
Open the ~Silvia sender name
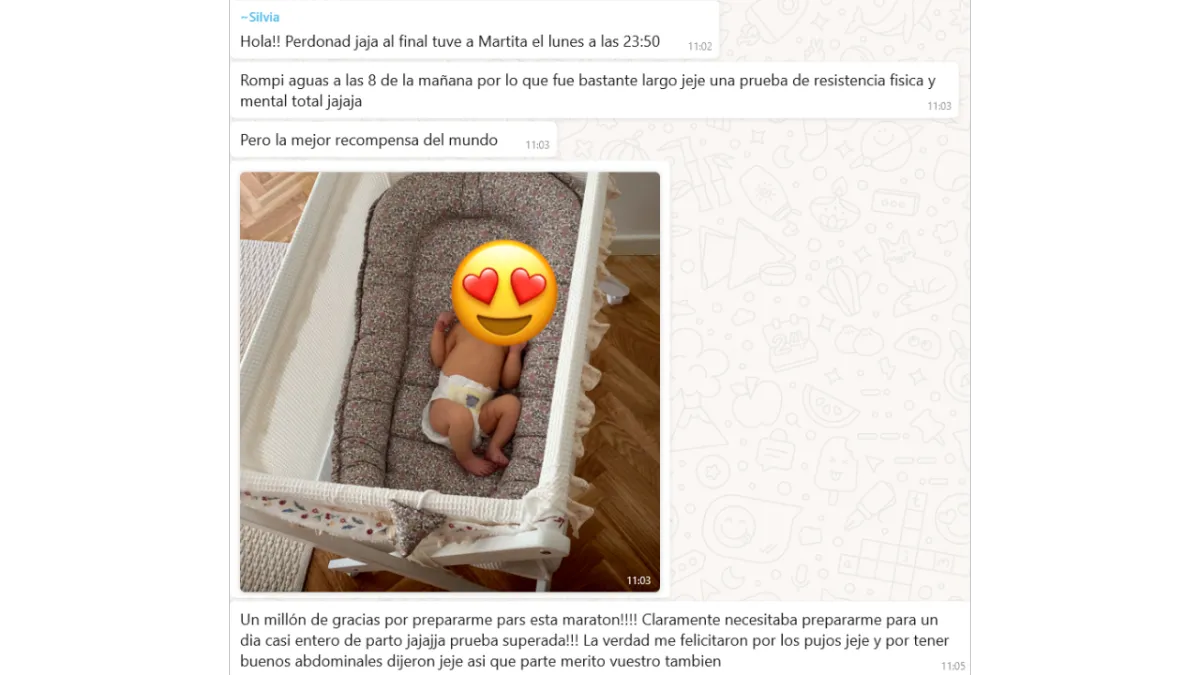tap(260, 17)
